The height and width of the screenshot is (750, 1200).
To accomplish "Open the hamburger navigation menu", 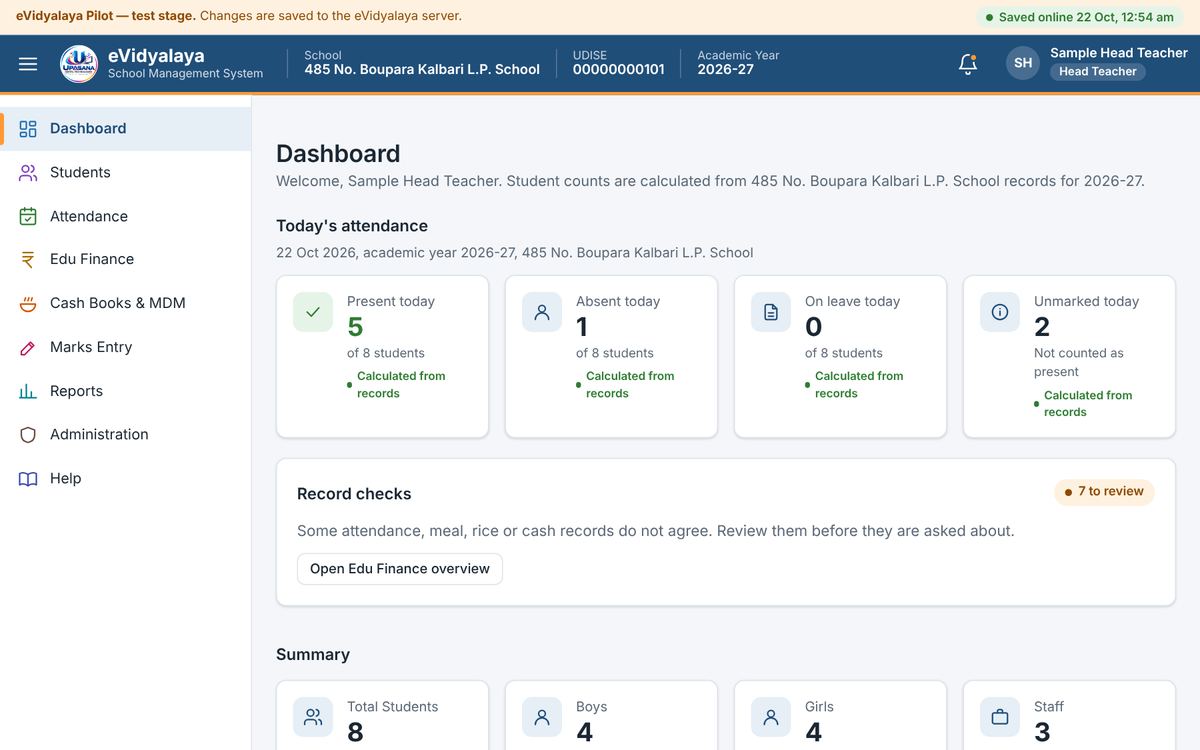I will pyautogui.click(x=28, y=64).
